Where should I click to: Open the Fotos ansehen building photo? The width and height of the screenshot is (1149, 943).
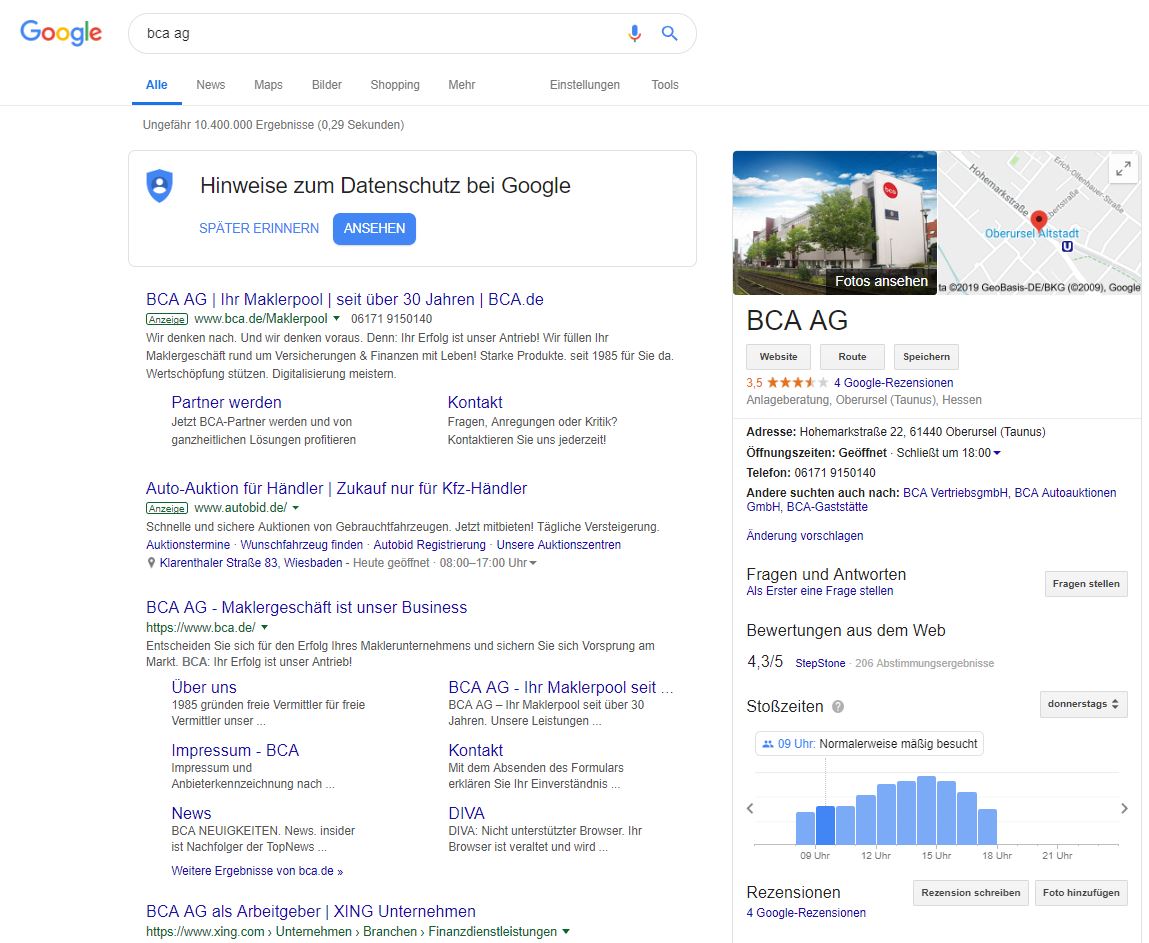tap(835, 223)
